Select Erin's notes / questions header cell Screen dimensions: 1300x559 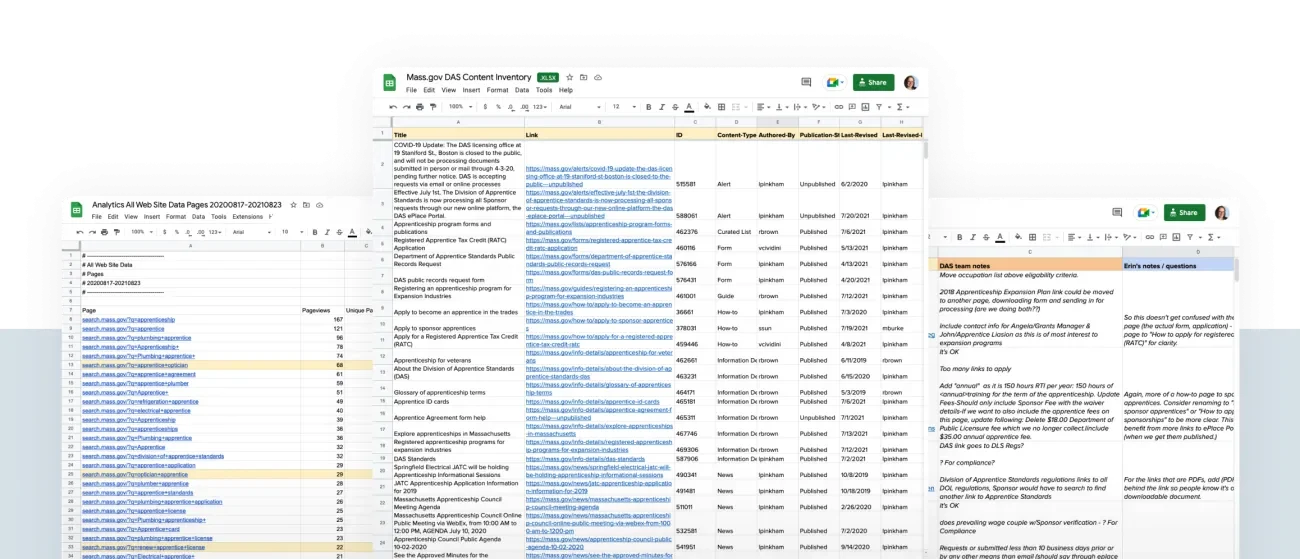point(1177,265)
